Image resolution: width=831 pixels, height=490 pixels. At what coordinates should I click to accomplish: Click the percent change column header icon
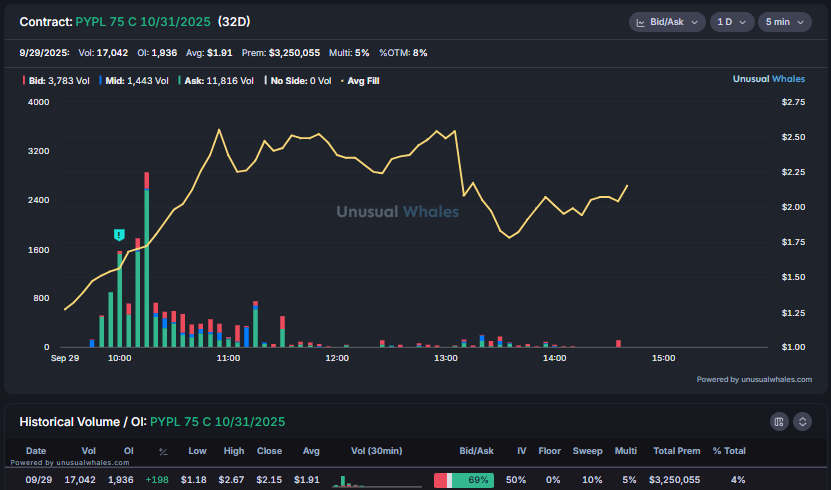click(x=163, y=452)
